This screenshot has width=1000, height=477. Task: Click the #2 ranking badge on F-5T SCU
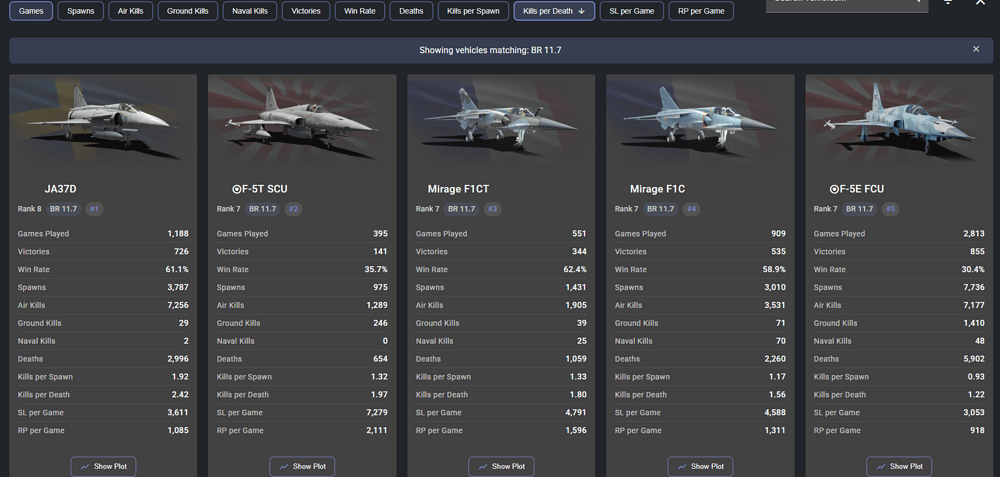click(293, 209)
